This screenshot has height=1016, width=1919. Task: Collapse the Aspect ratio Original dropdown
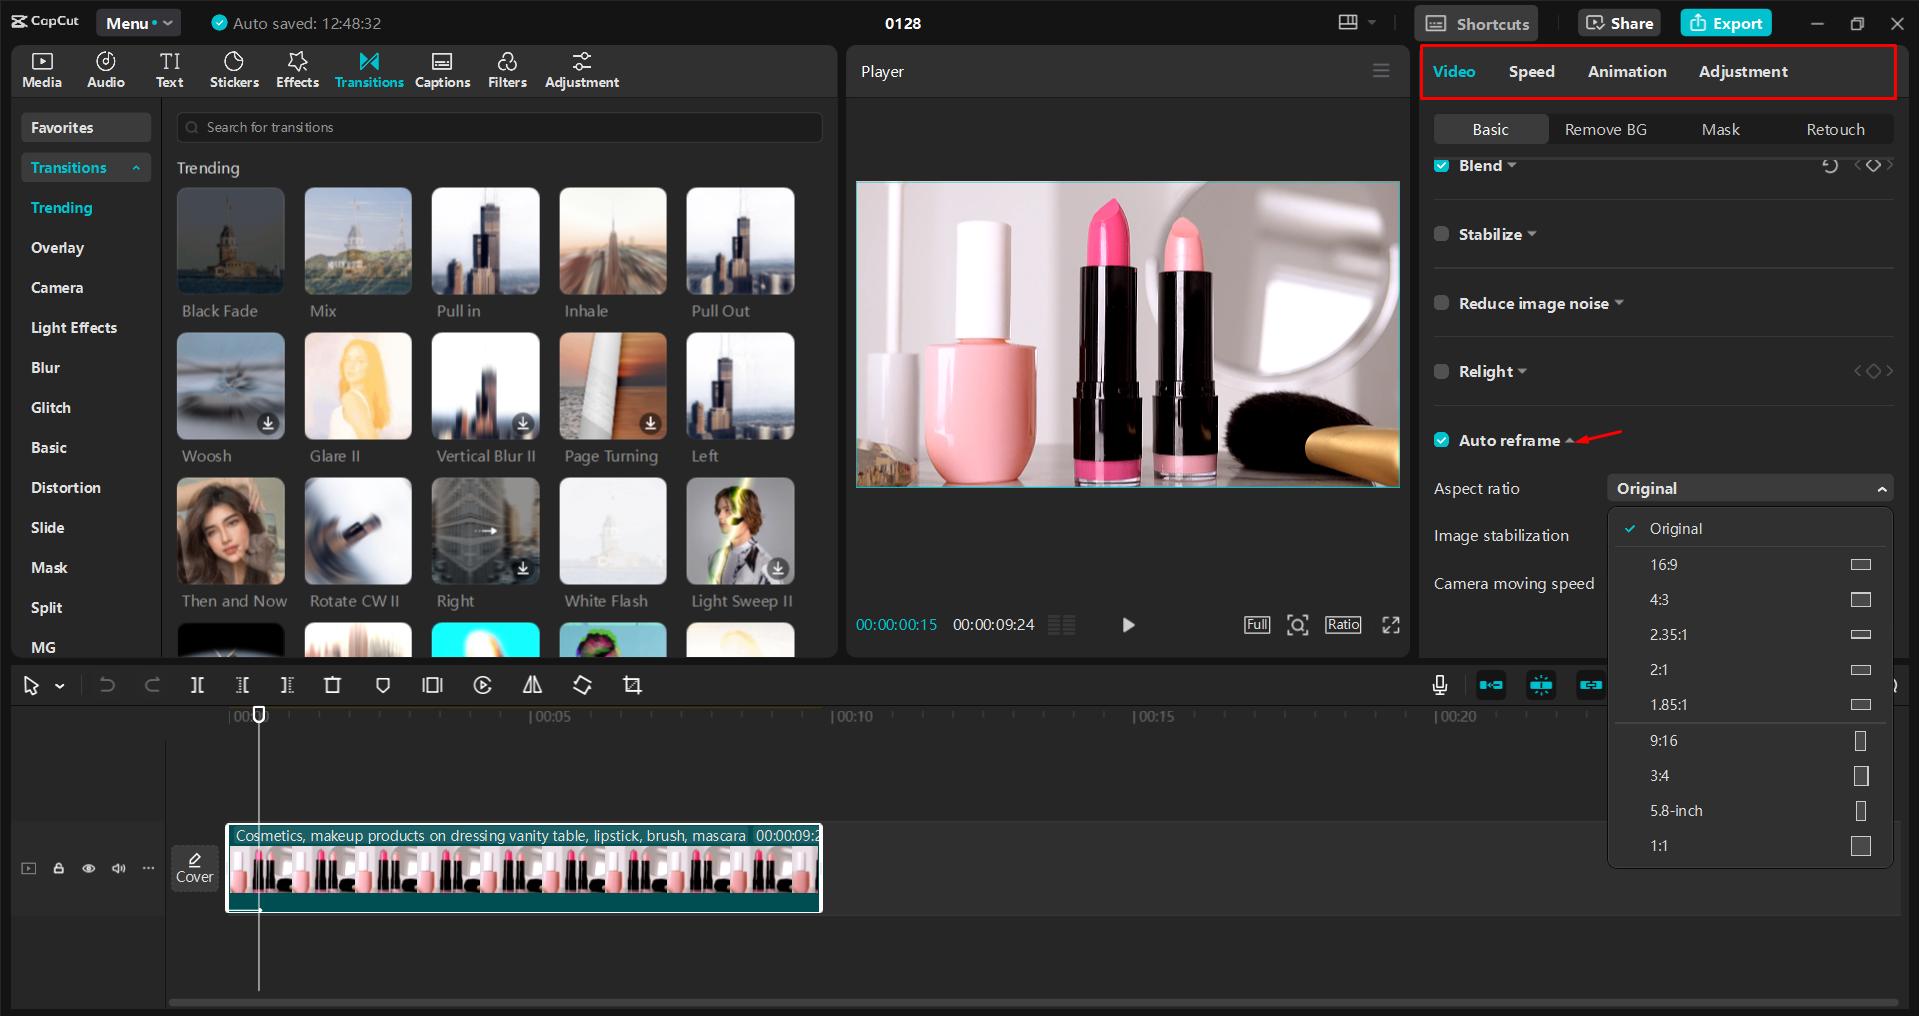pyautogui.click(x=1749, y=488)
